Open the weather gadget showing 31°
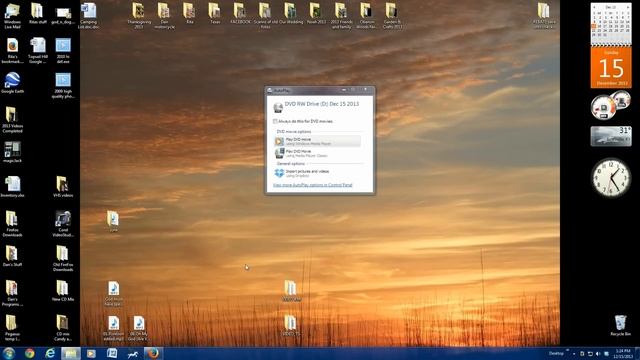 [611, 136]
